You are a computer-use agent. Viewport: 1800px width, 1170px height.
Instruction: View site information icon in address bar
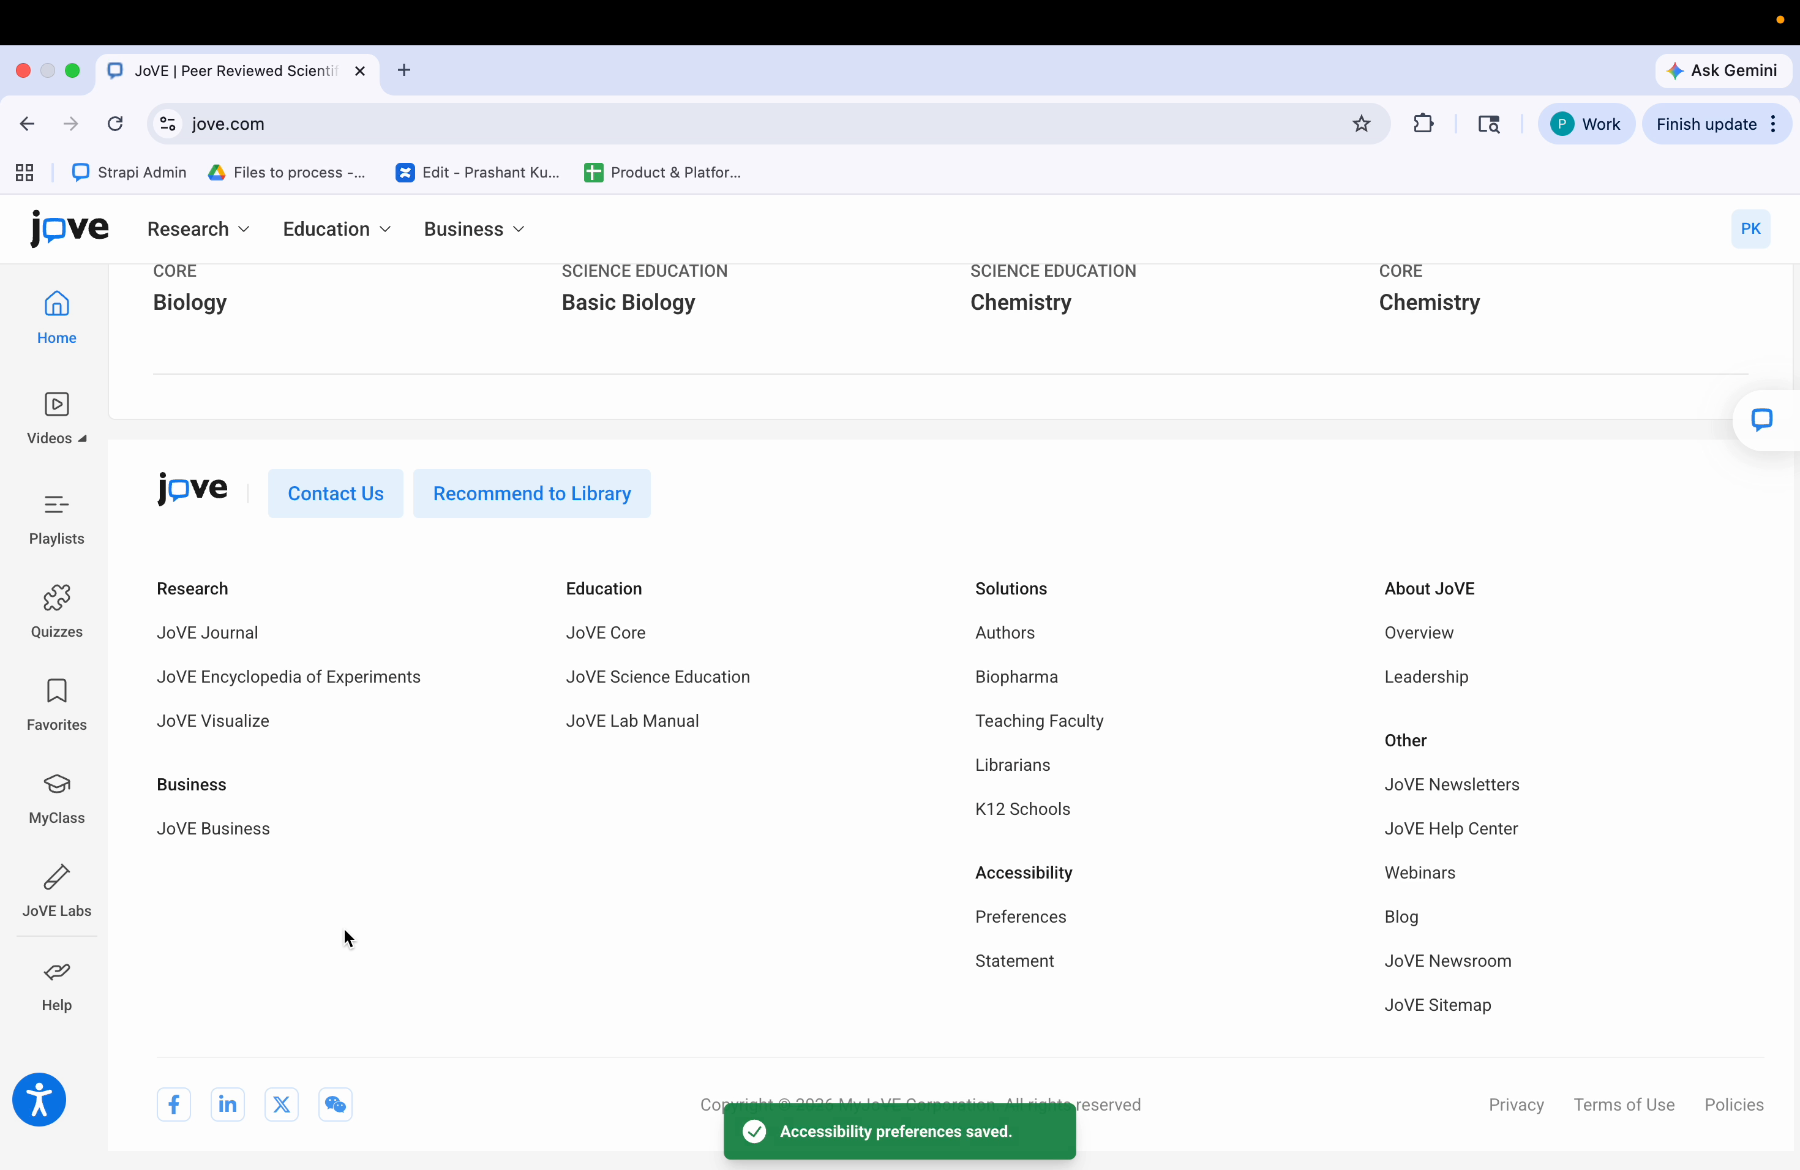168,124
